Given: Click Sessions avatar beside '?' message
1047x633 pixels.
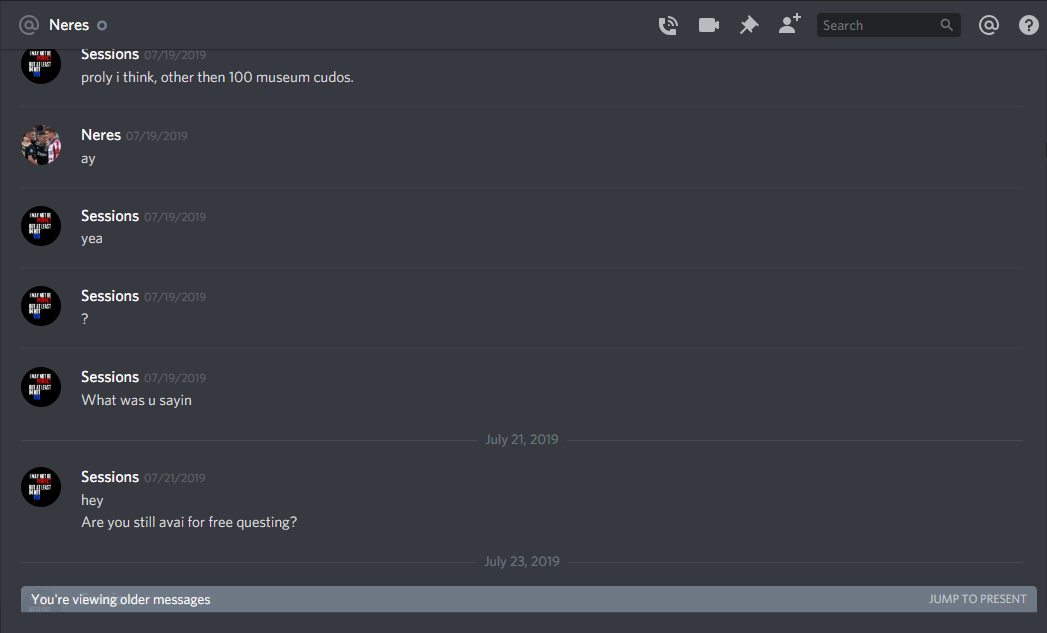Looking at the screenshot, I should click(41, 306).
